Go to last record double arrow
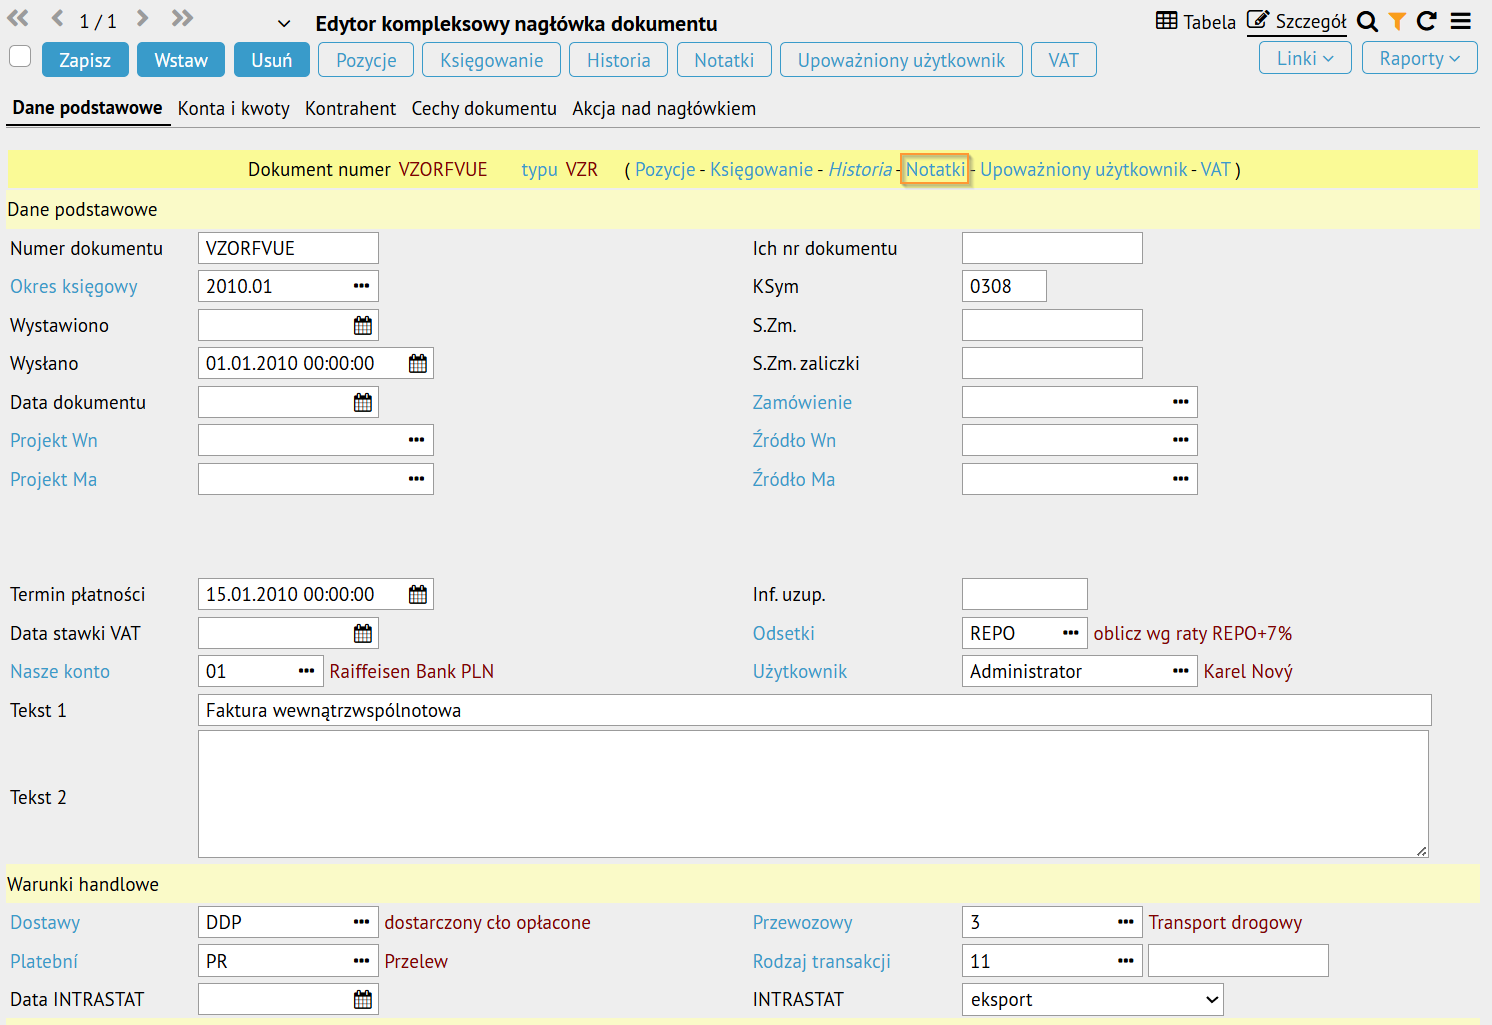The width and height of the screenshot is (1492, 1025). (x=181, y=18)
